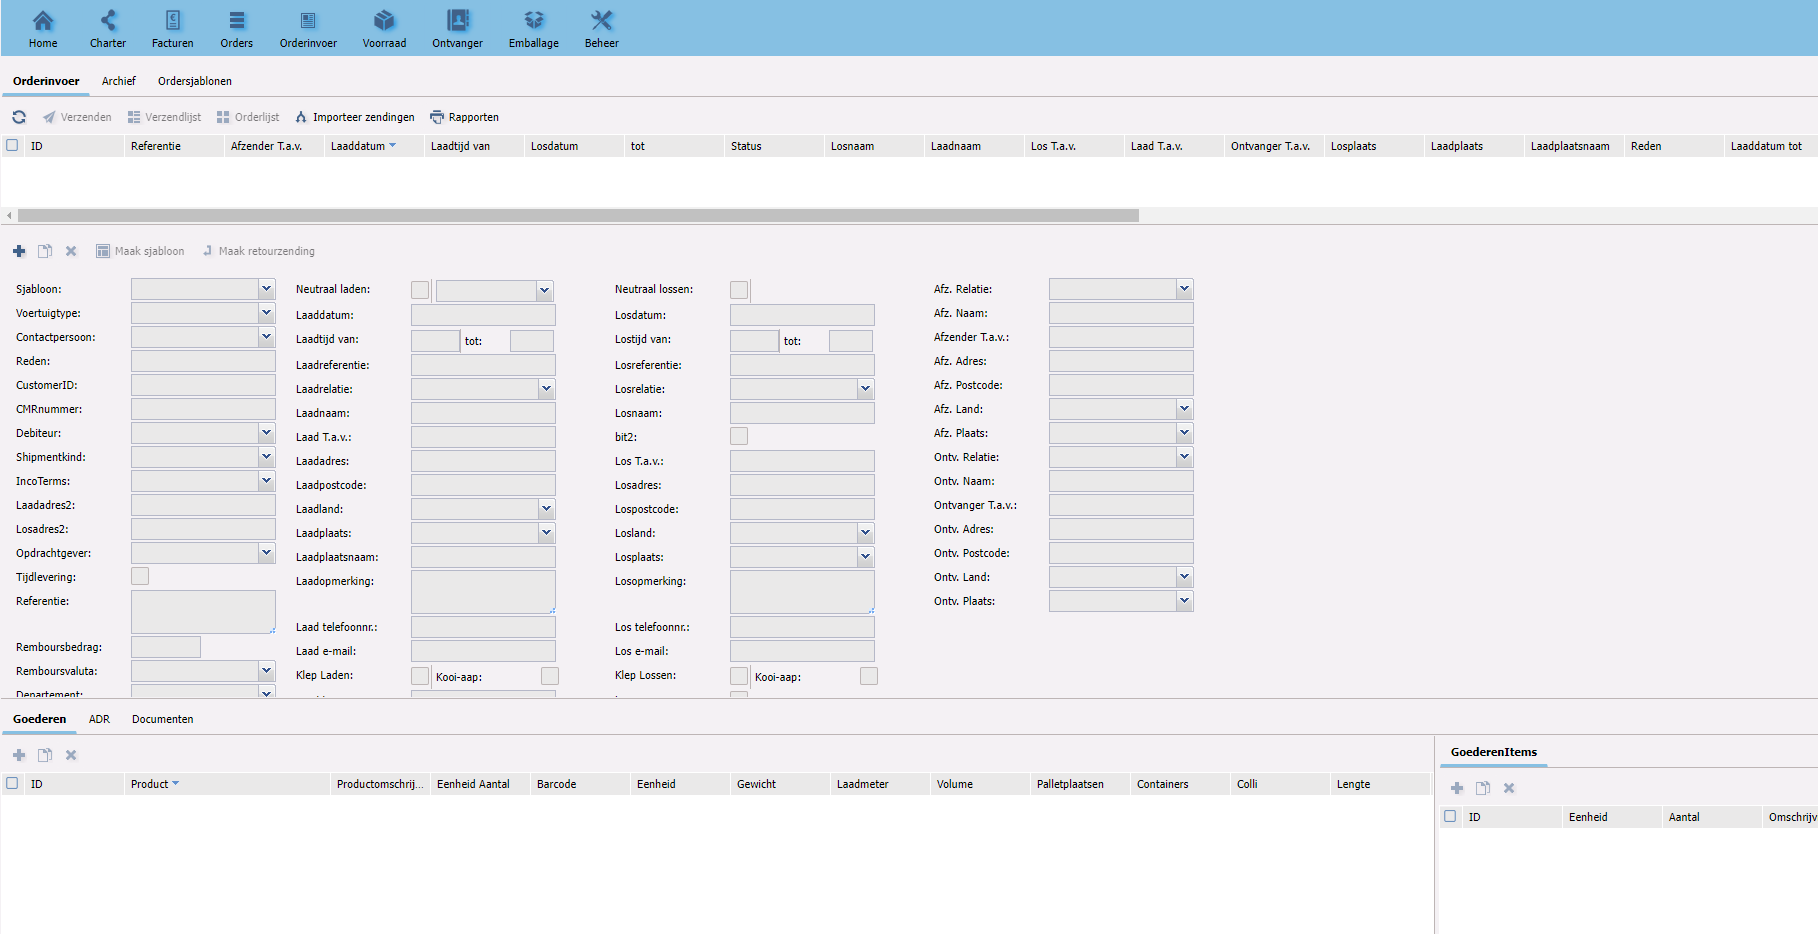Select the Orderinvoer sub-tab

tap(46, 81)
